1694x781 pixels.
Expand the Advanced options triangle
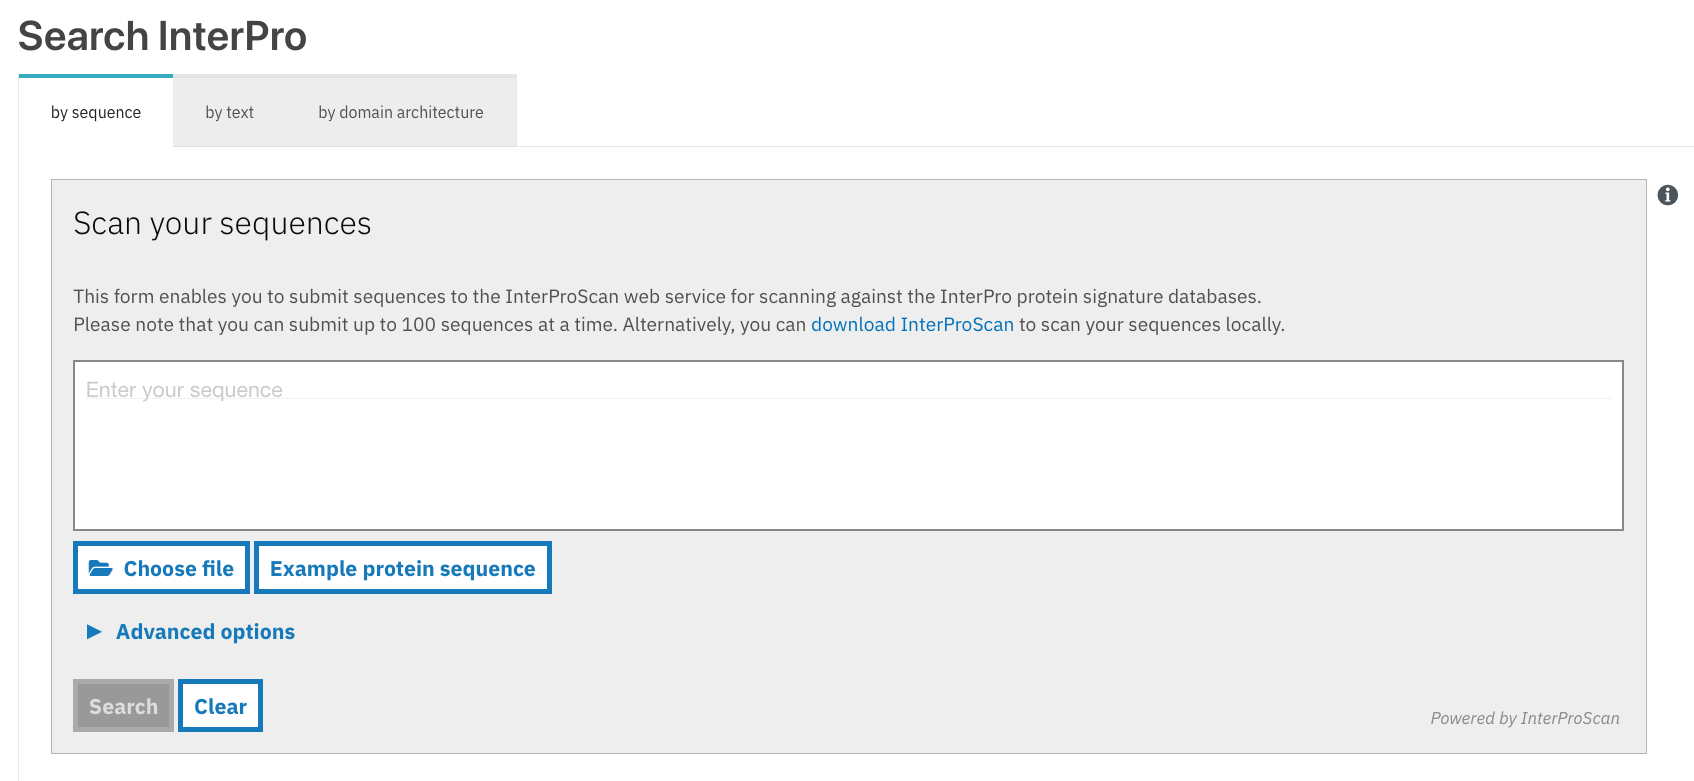tap(94, 632)
